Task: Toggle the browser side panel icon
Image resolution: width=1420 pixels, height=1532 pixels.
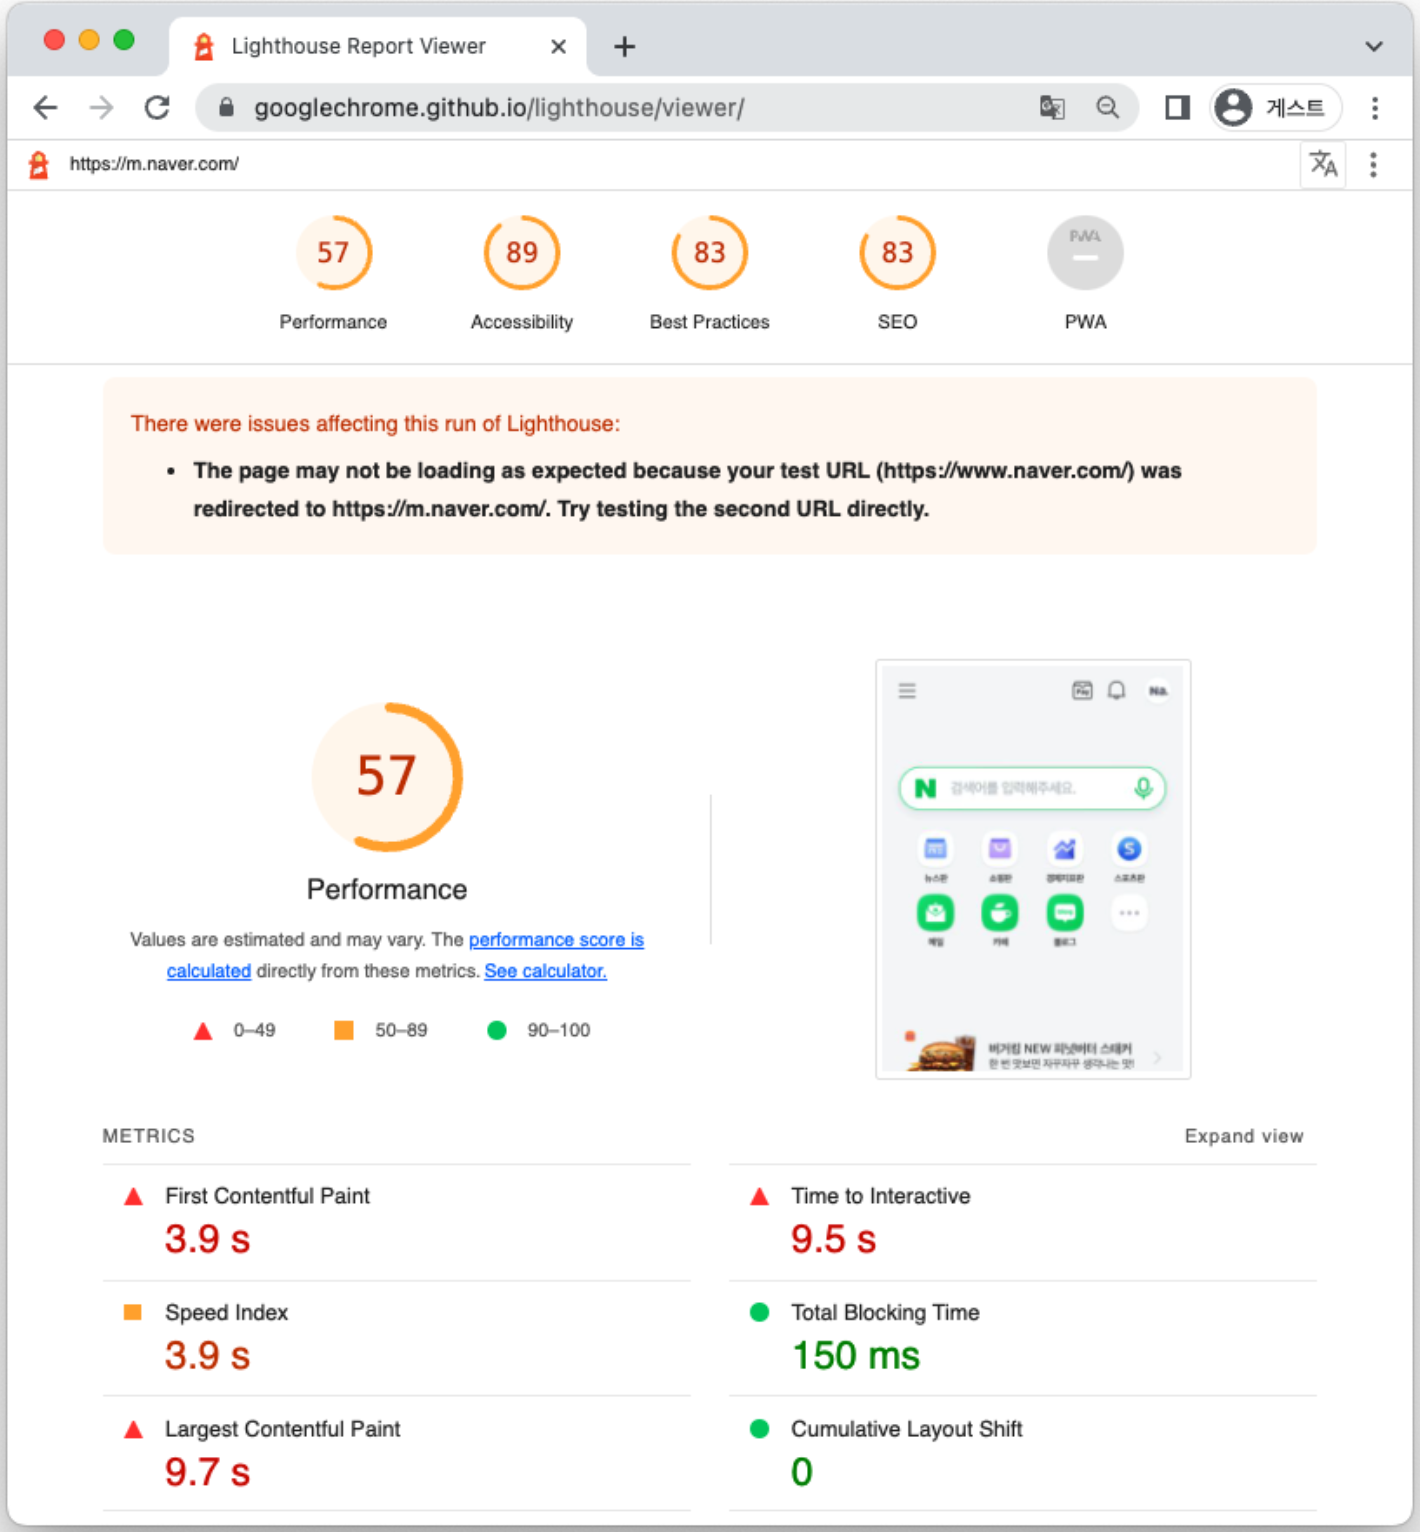Action: tap(1177, 107)
